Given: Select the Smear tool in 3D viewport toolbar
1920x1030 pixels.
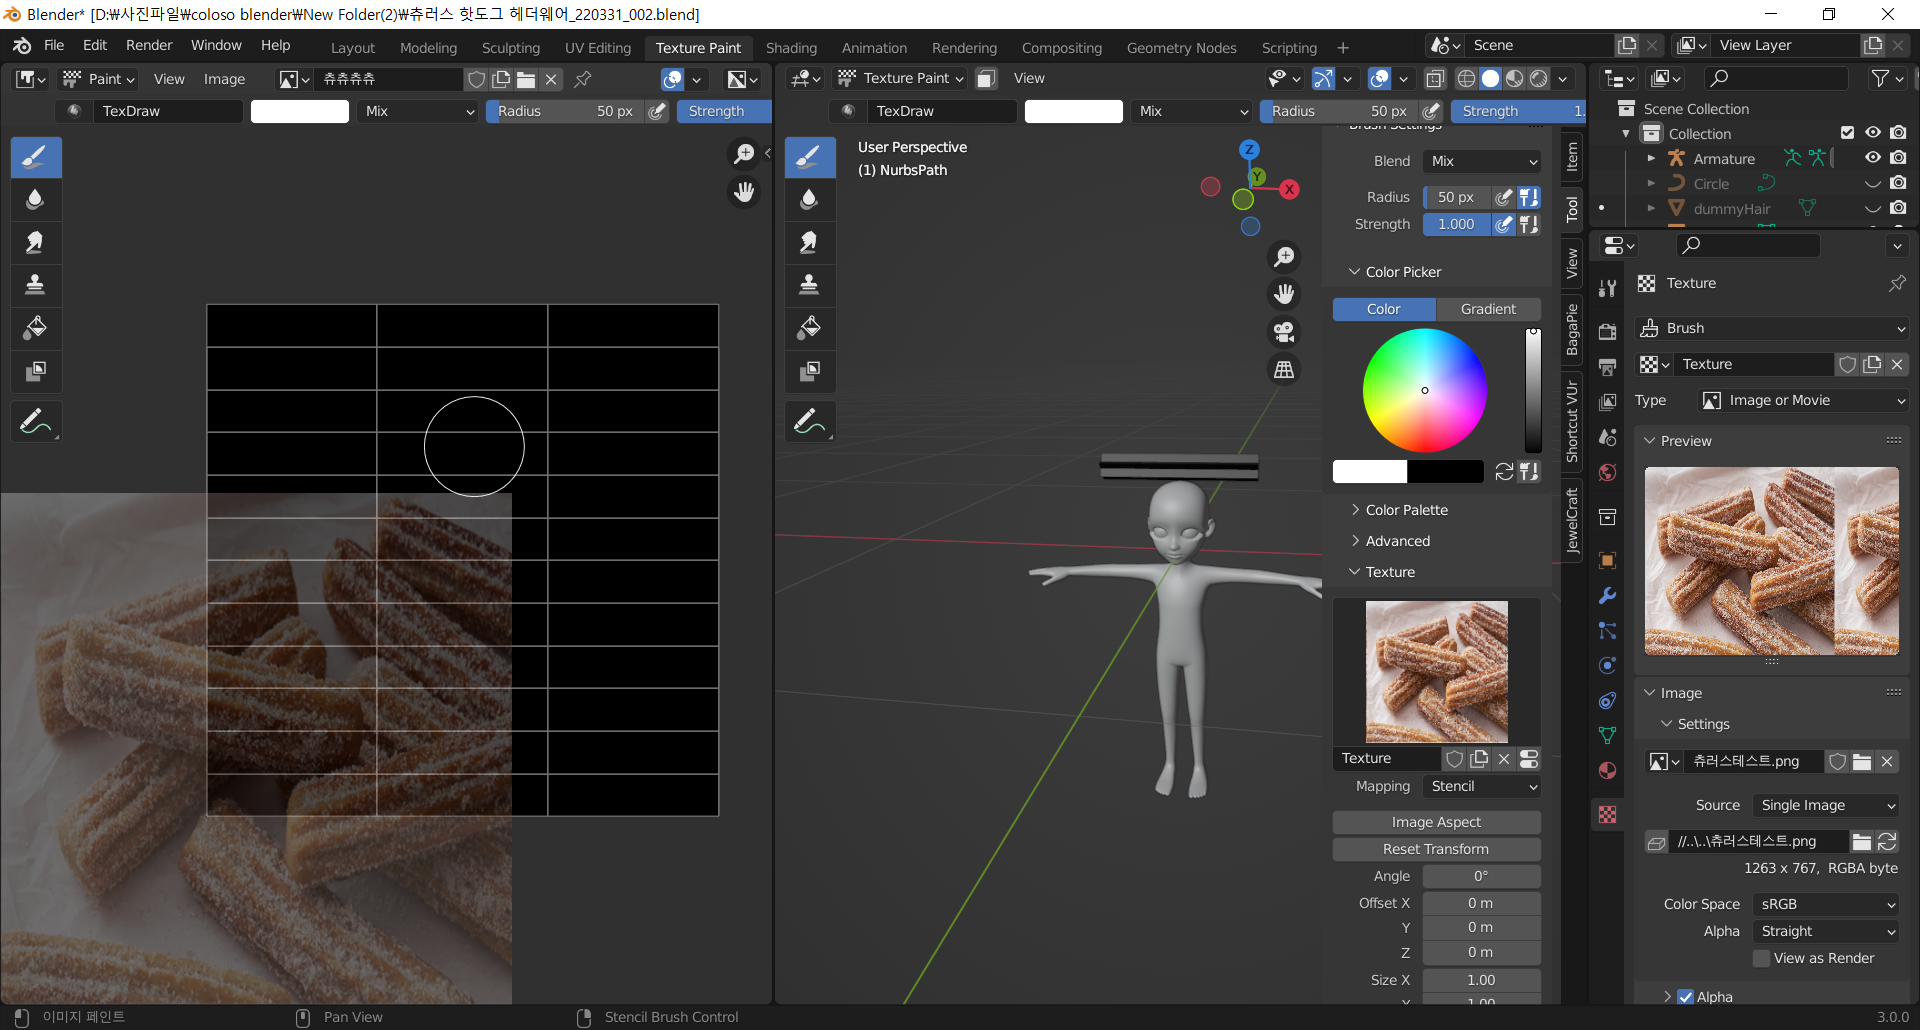Looking at the screenshot, I should point(810,243).
